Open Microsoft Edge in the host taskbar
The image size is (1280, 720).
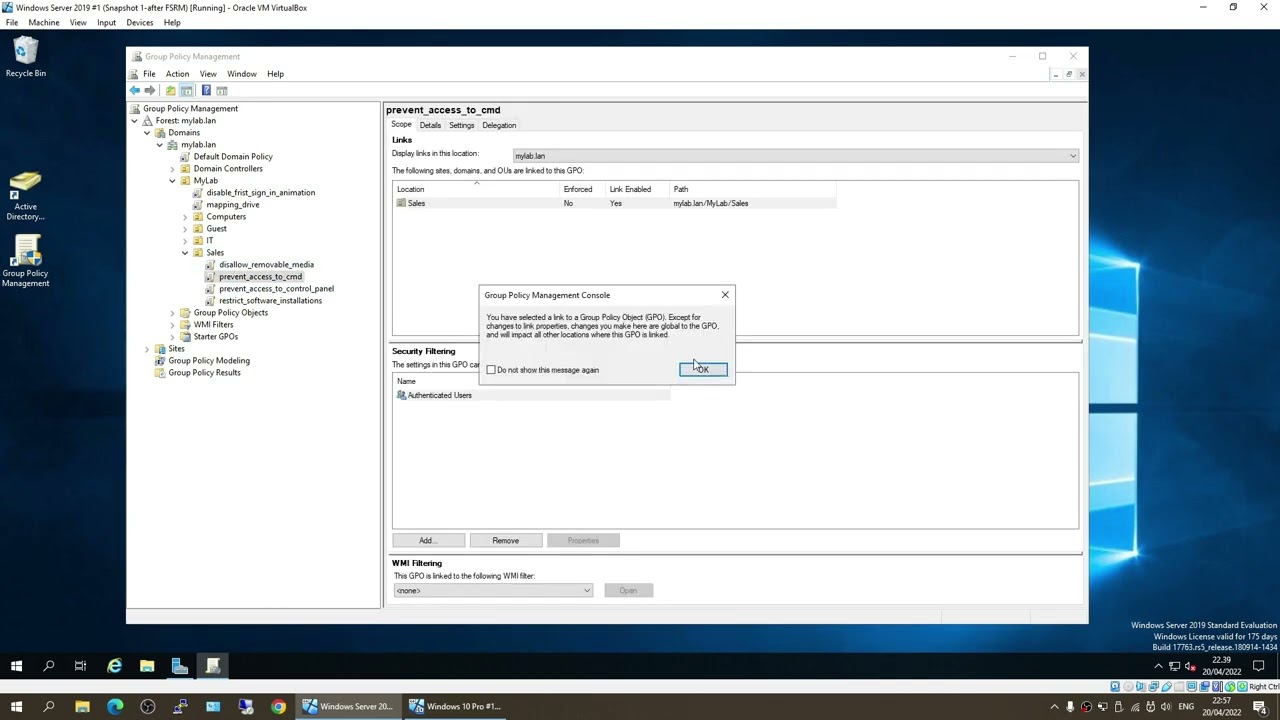click(115, 707)
